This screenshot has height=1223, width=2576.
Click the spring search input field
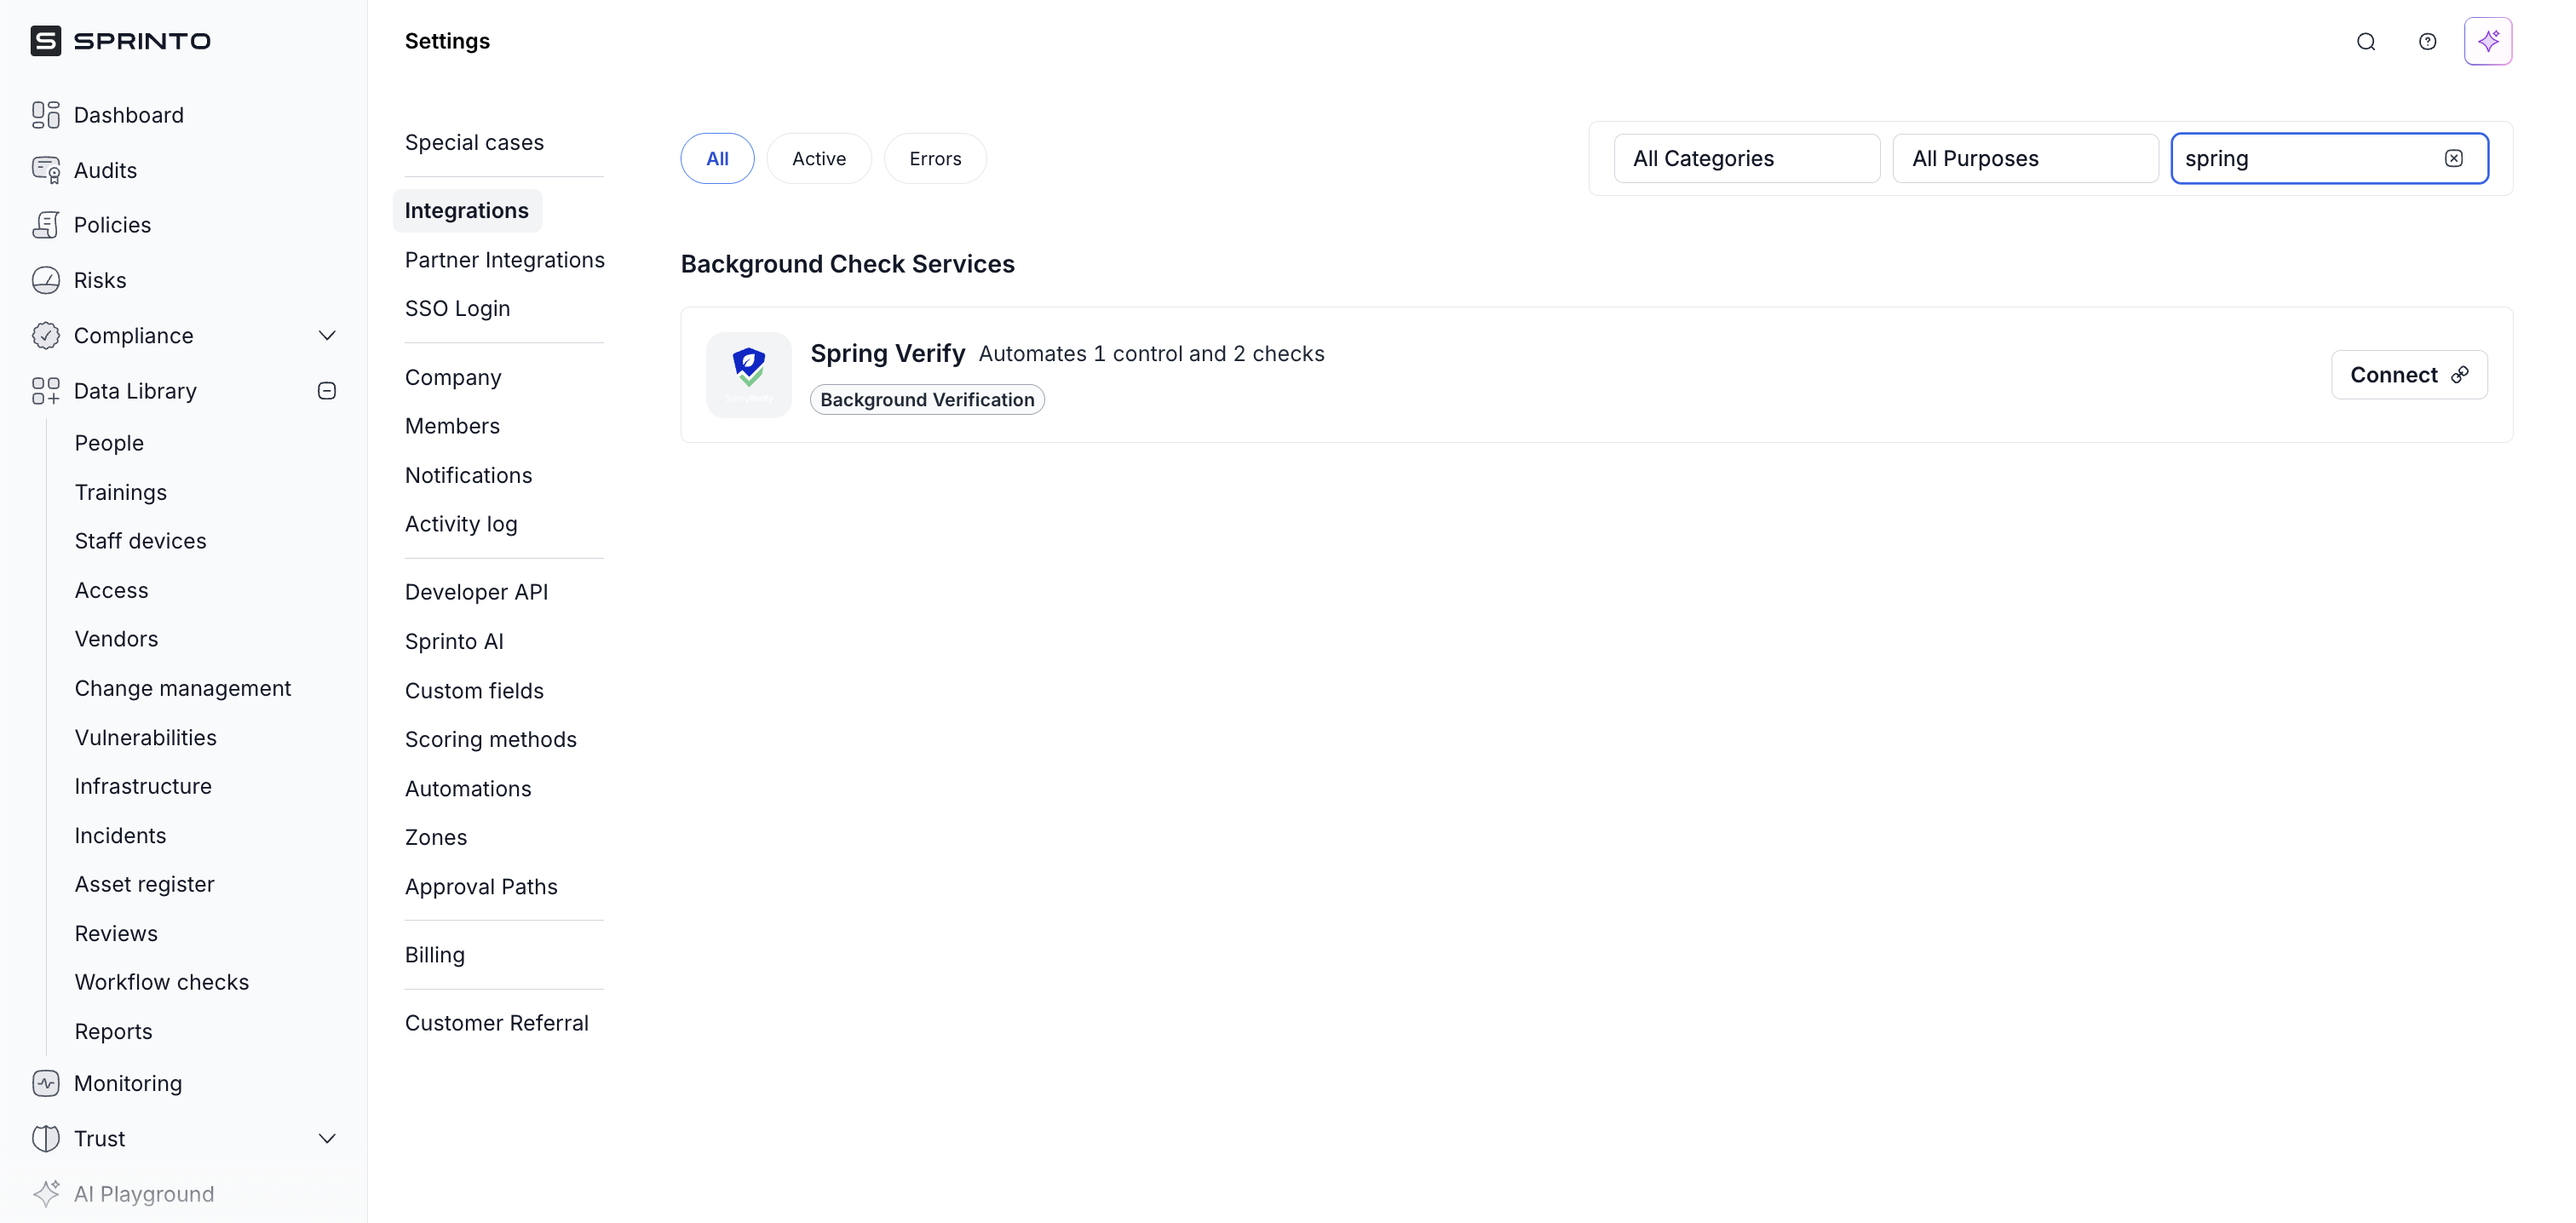coord(2300,158)
